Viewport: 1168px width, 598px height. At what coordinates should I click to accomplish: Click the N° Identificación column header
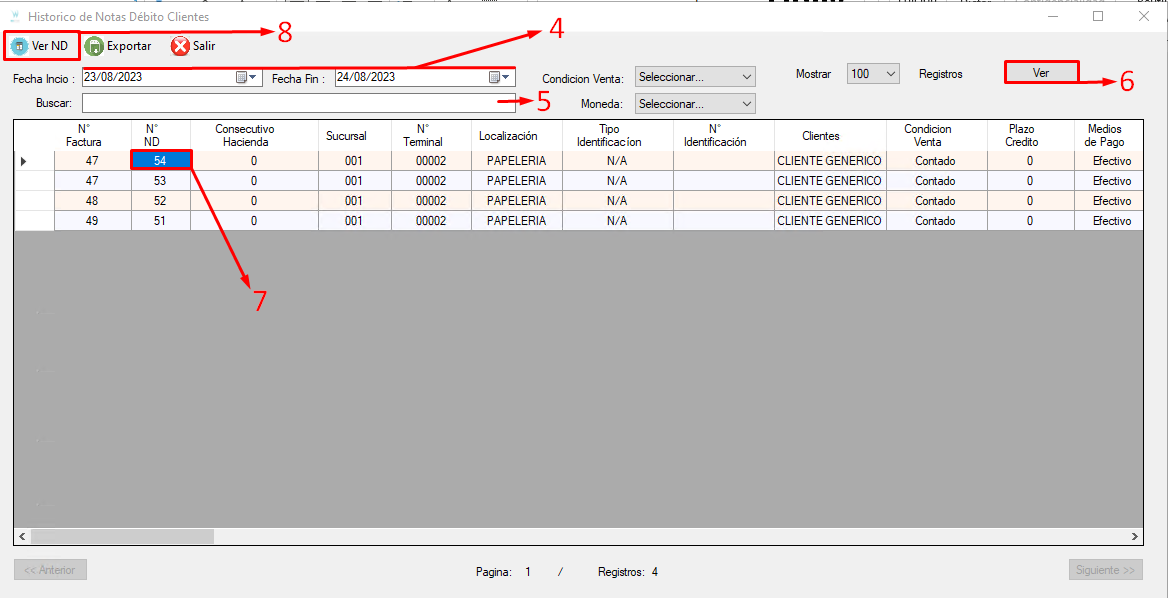724,135
